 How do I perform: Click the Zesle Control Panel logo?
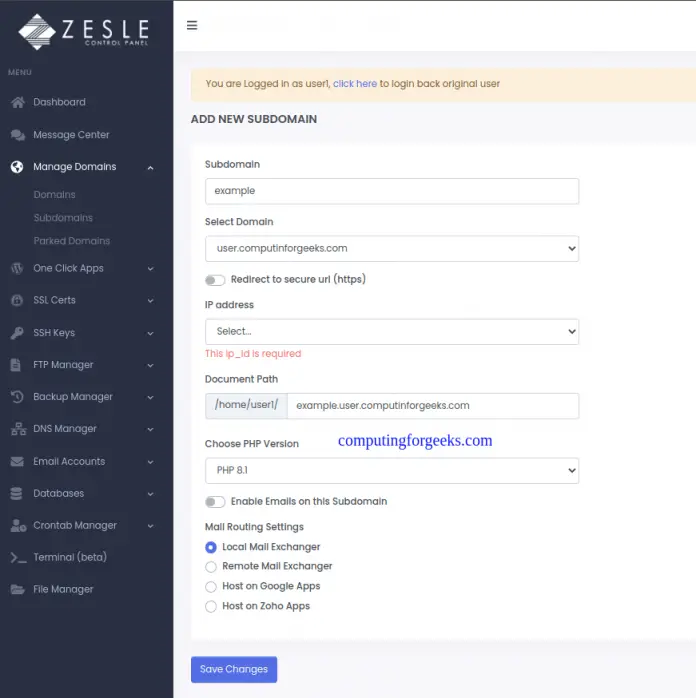(x=83, y=32)
